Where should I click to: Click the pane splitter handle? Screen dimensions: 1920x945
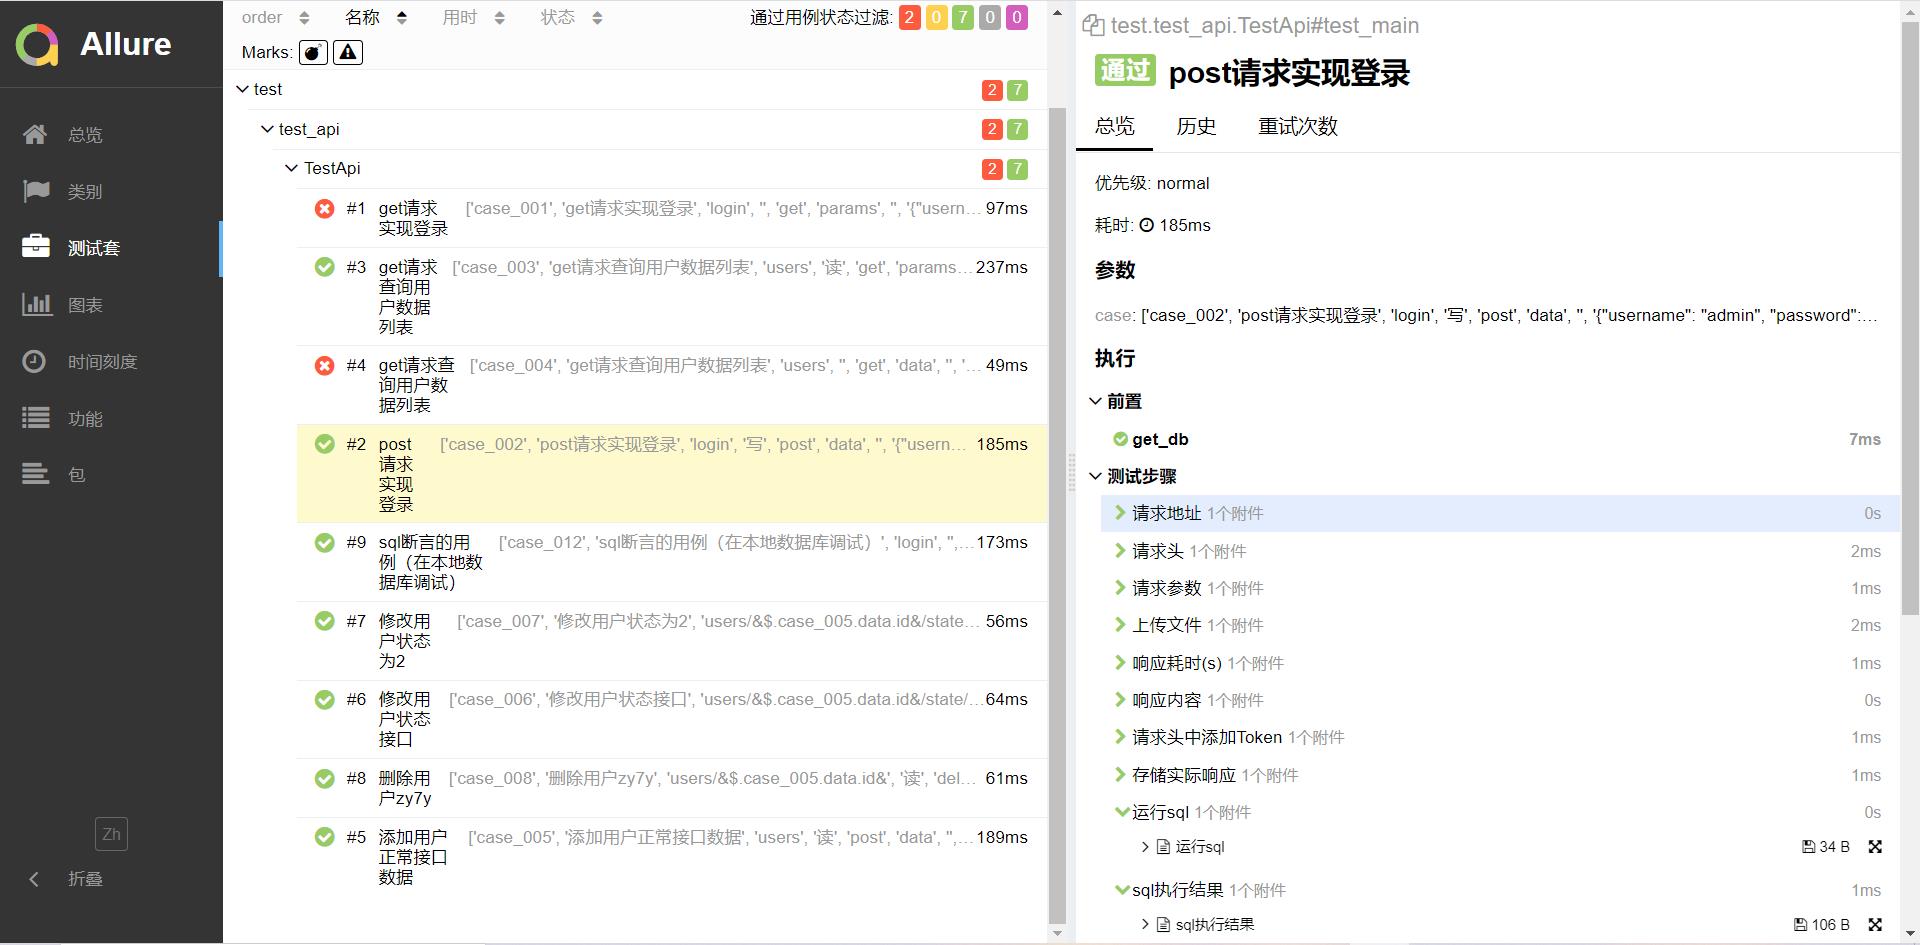1071,472
